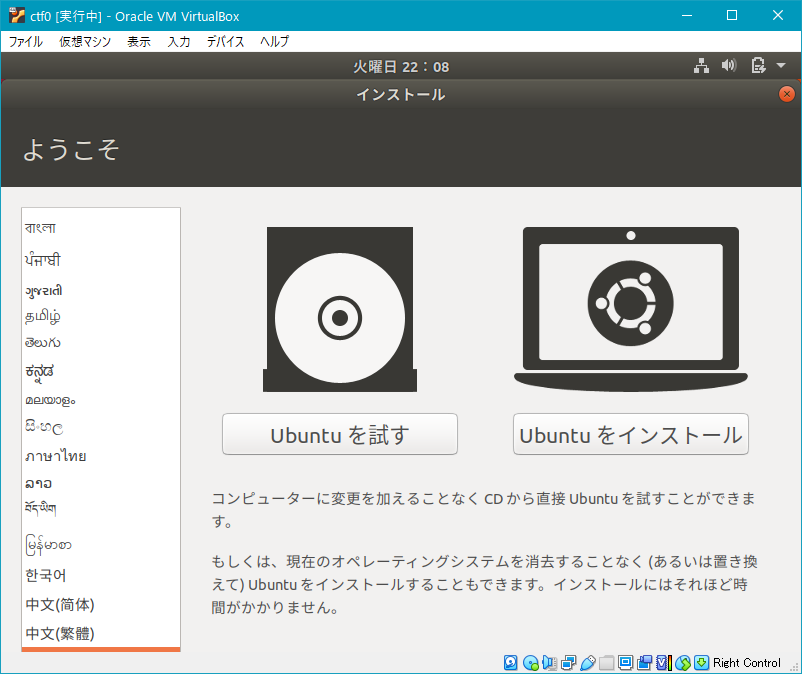The image size is (802, 674).
Task: Maximize the VirtualBox window
Action: click(x=732, y=15)
